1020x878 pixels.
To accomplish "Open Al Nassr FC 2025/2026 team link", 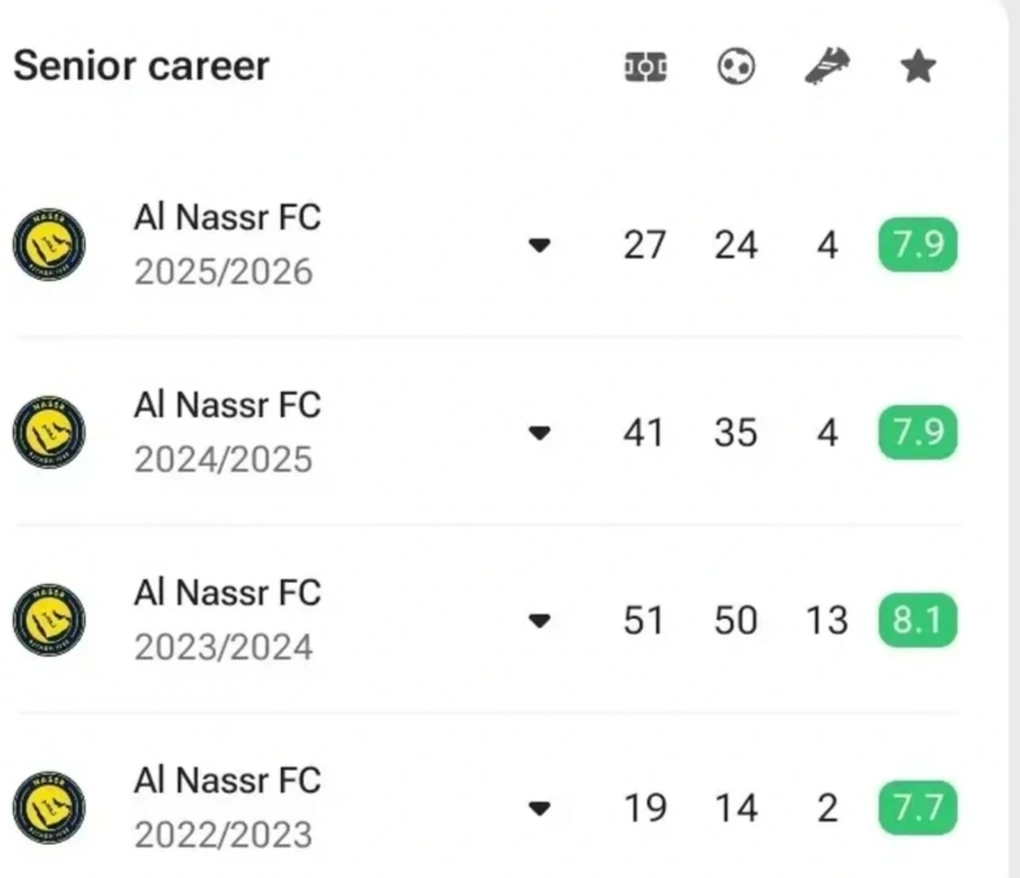I will (x=227, y=218).
